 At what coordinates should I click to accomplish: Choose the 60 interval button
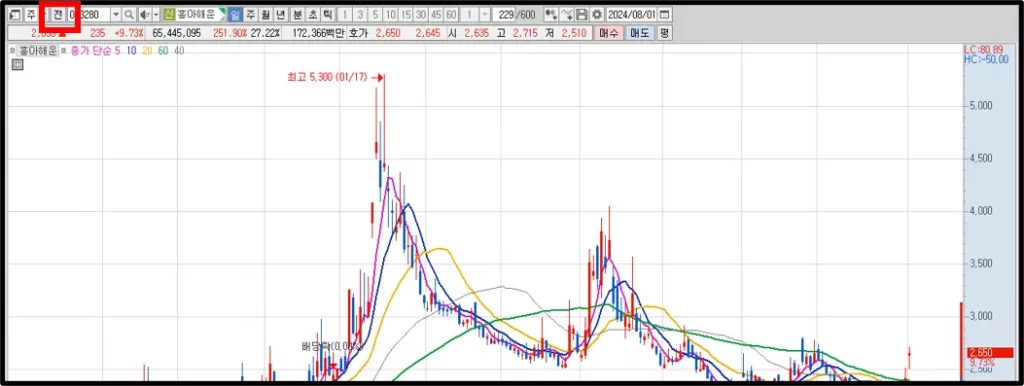451,14
